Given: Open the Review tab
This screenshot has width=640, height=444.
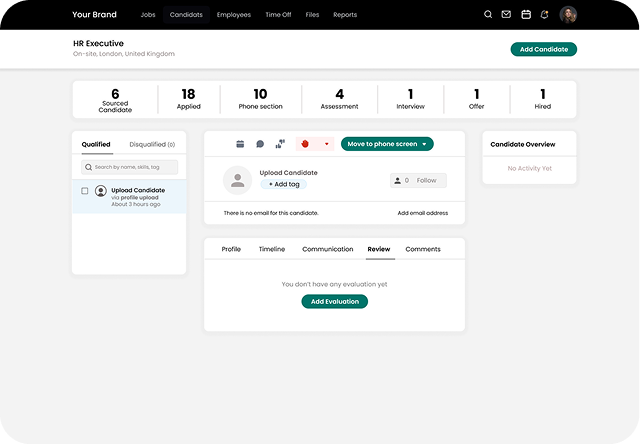Looking at the screenshot, I should point(379,249).
